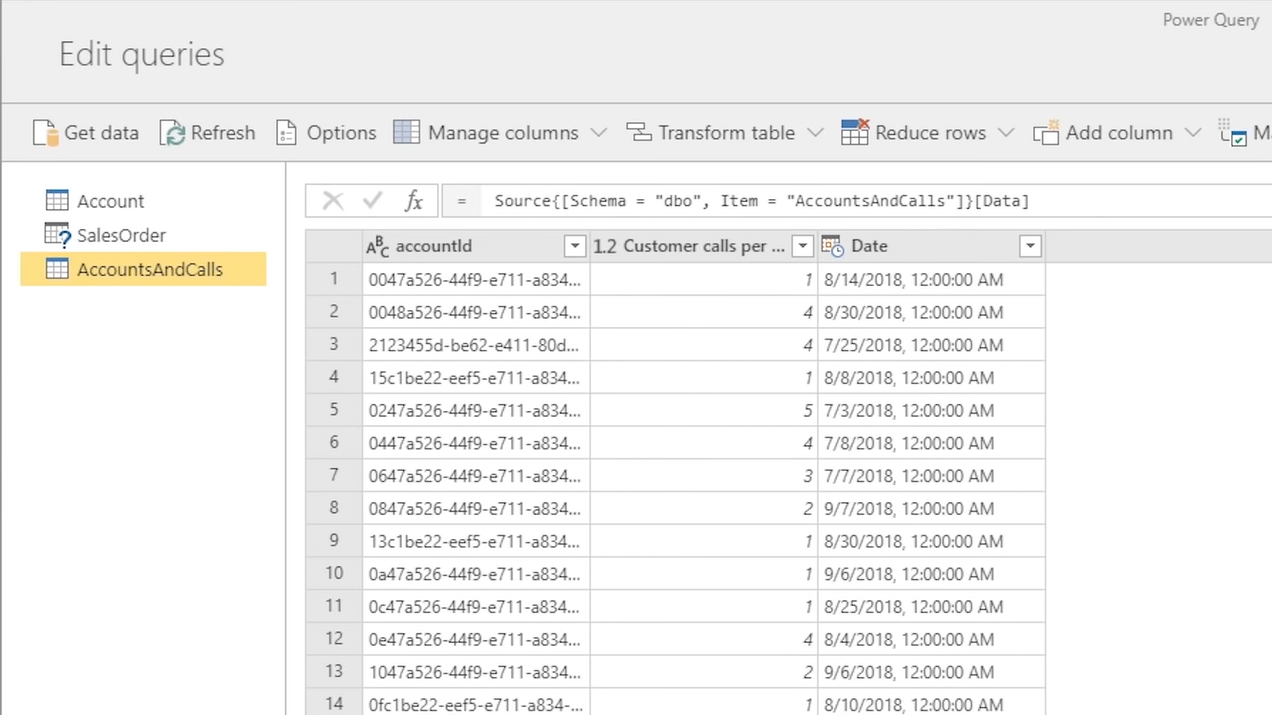Screen dimensions: 1272x715
Task: Select the SalesOrder query
Action: click(121, 235)
